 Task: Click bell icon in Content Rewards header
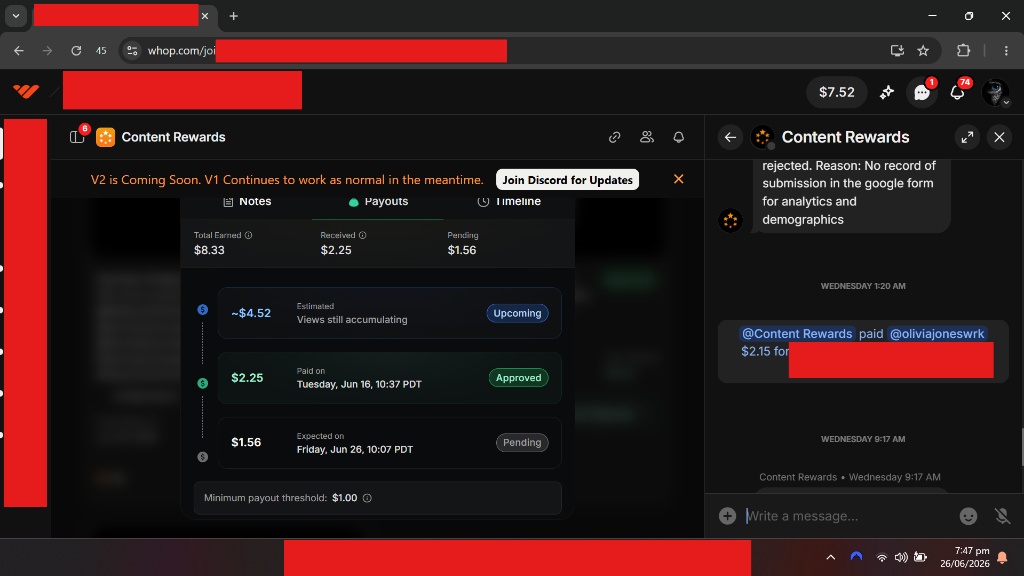click(x=679, y=137)
